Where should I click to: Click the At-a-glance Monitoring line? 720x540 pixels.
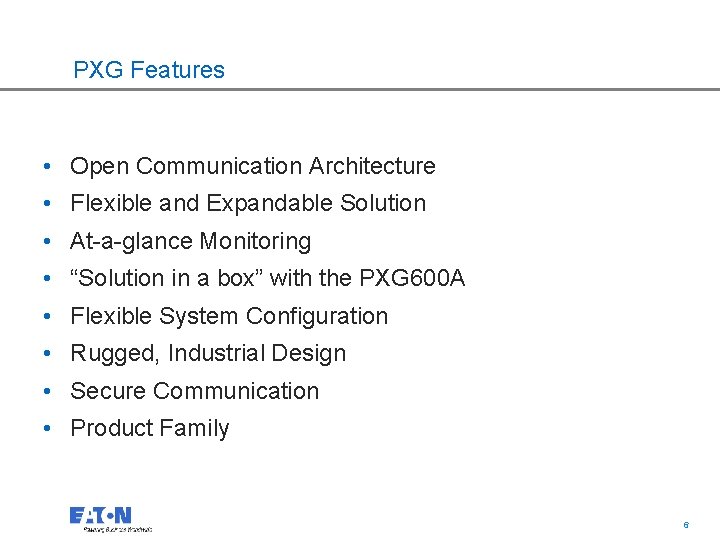click(191, 241)
